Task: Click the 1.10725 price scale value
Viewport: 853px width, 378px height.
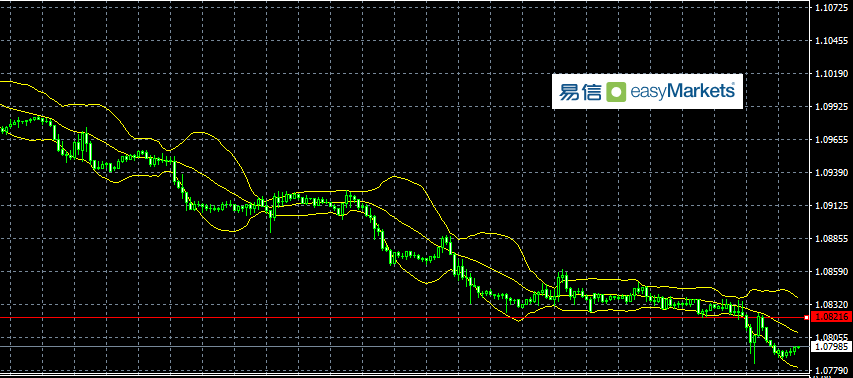Action: coord(831,8)
